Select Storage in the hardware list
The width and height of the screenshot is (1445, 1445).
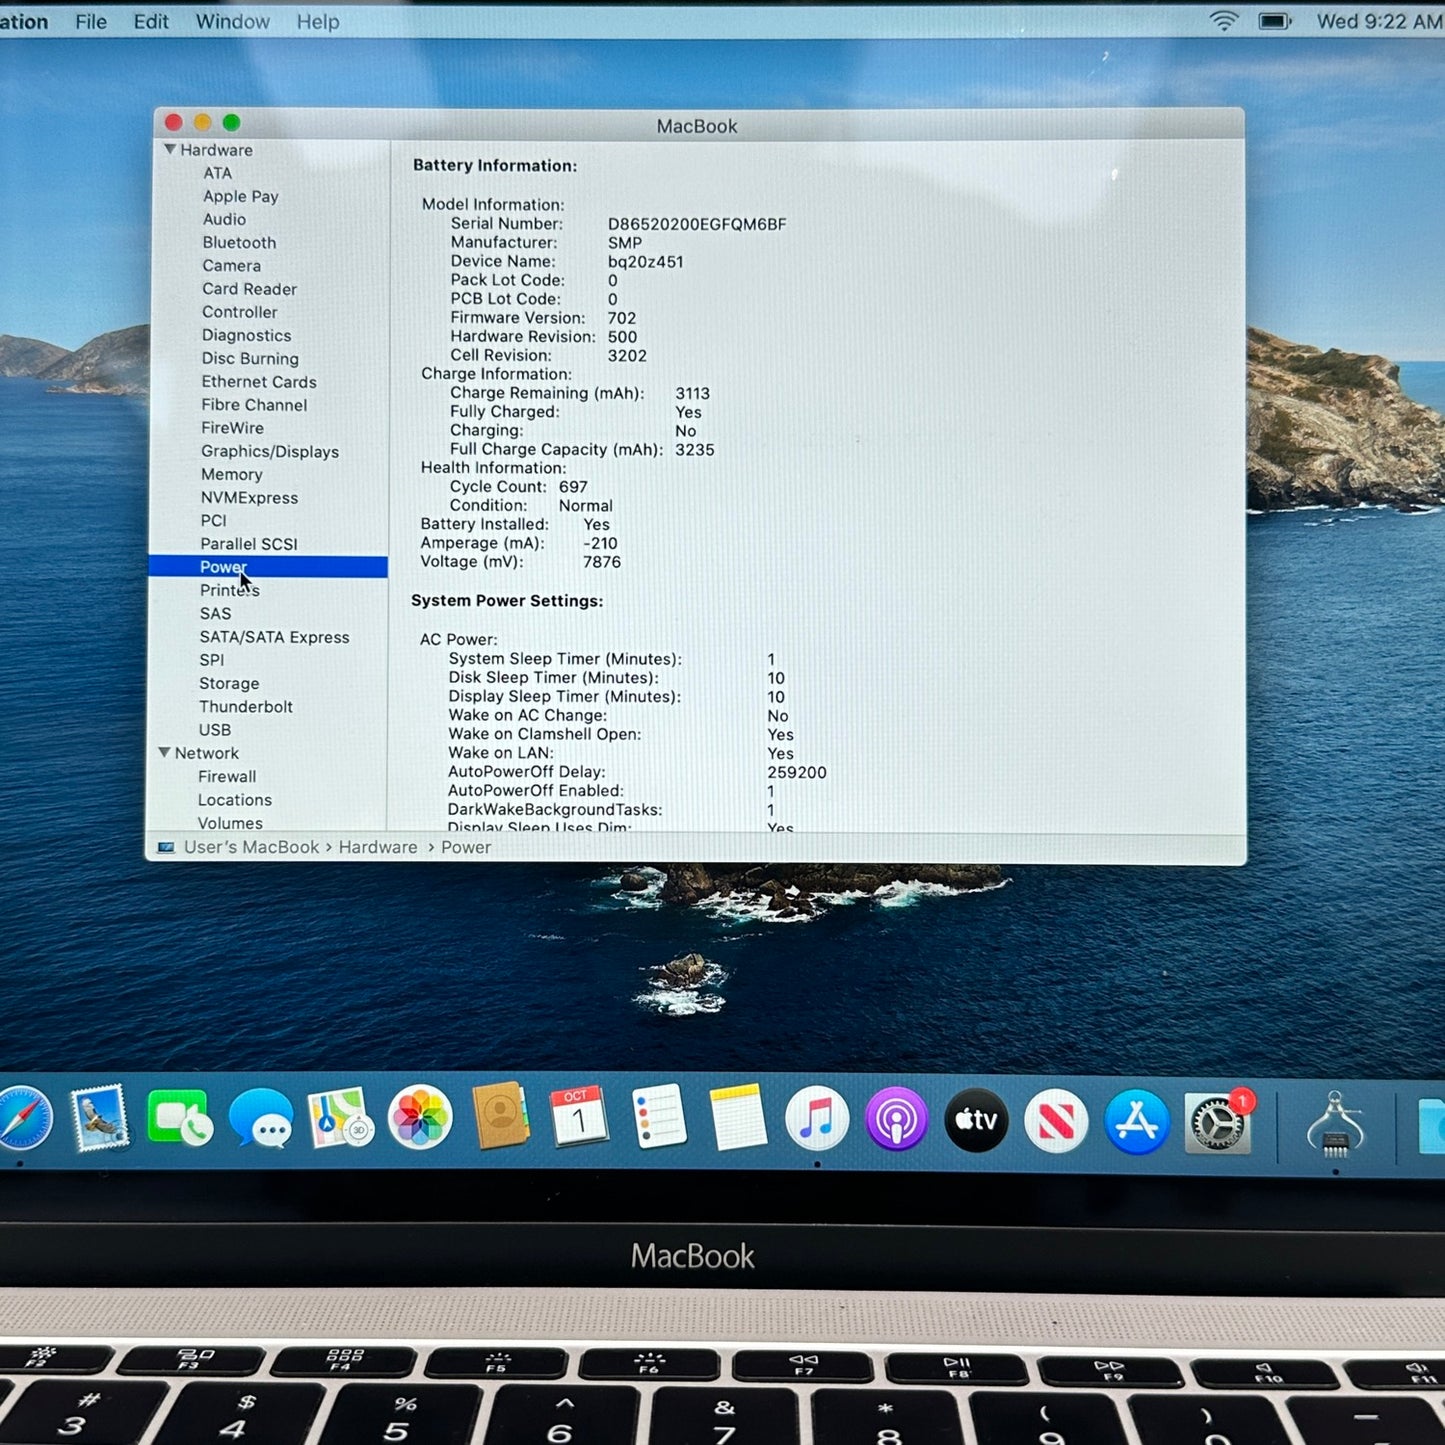coord(229,683)
